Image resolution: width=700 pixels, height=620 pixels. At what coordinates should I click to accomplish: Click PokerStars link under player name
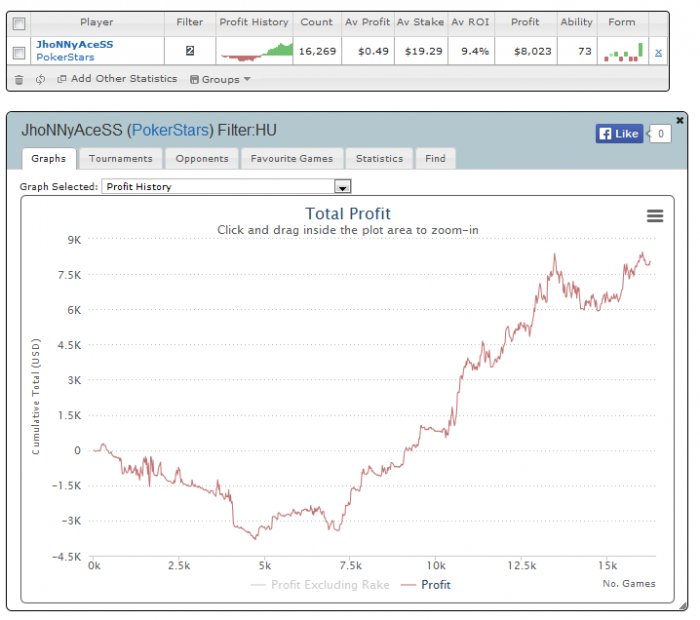[65, 57]
